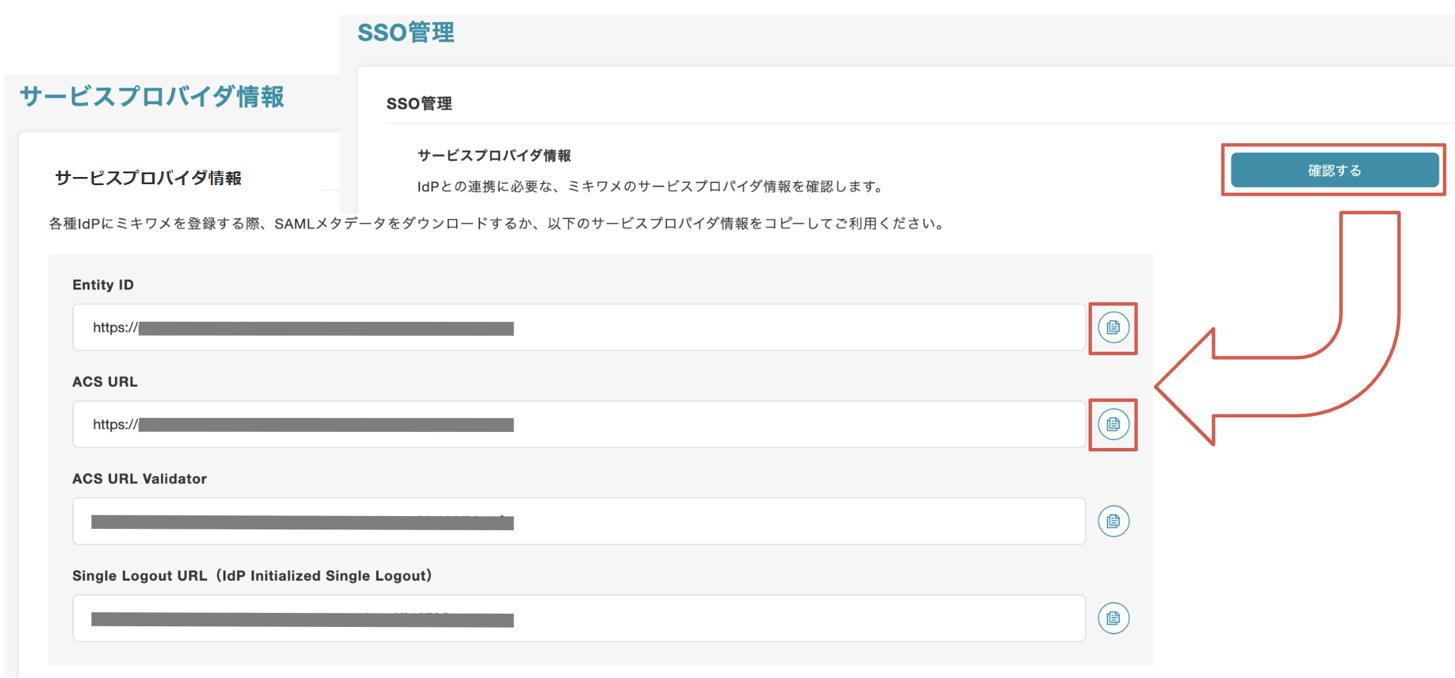Click the IdPとの連携に必要な description text
This screenshot has height=678, width=1455.
[x=650, y=186]
